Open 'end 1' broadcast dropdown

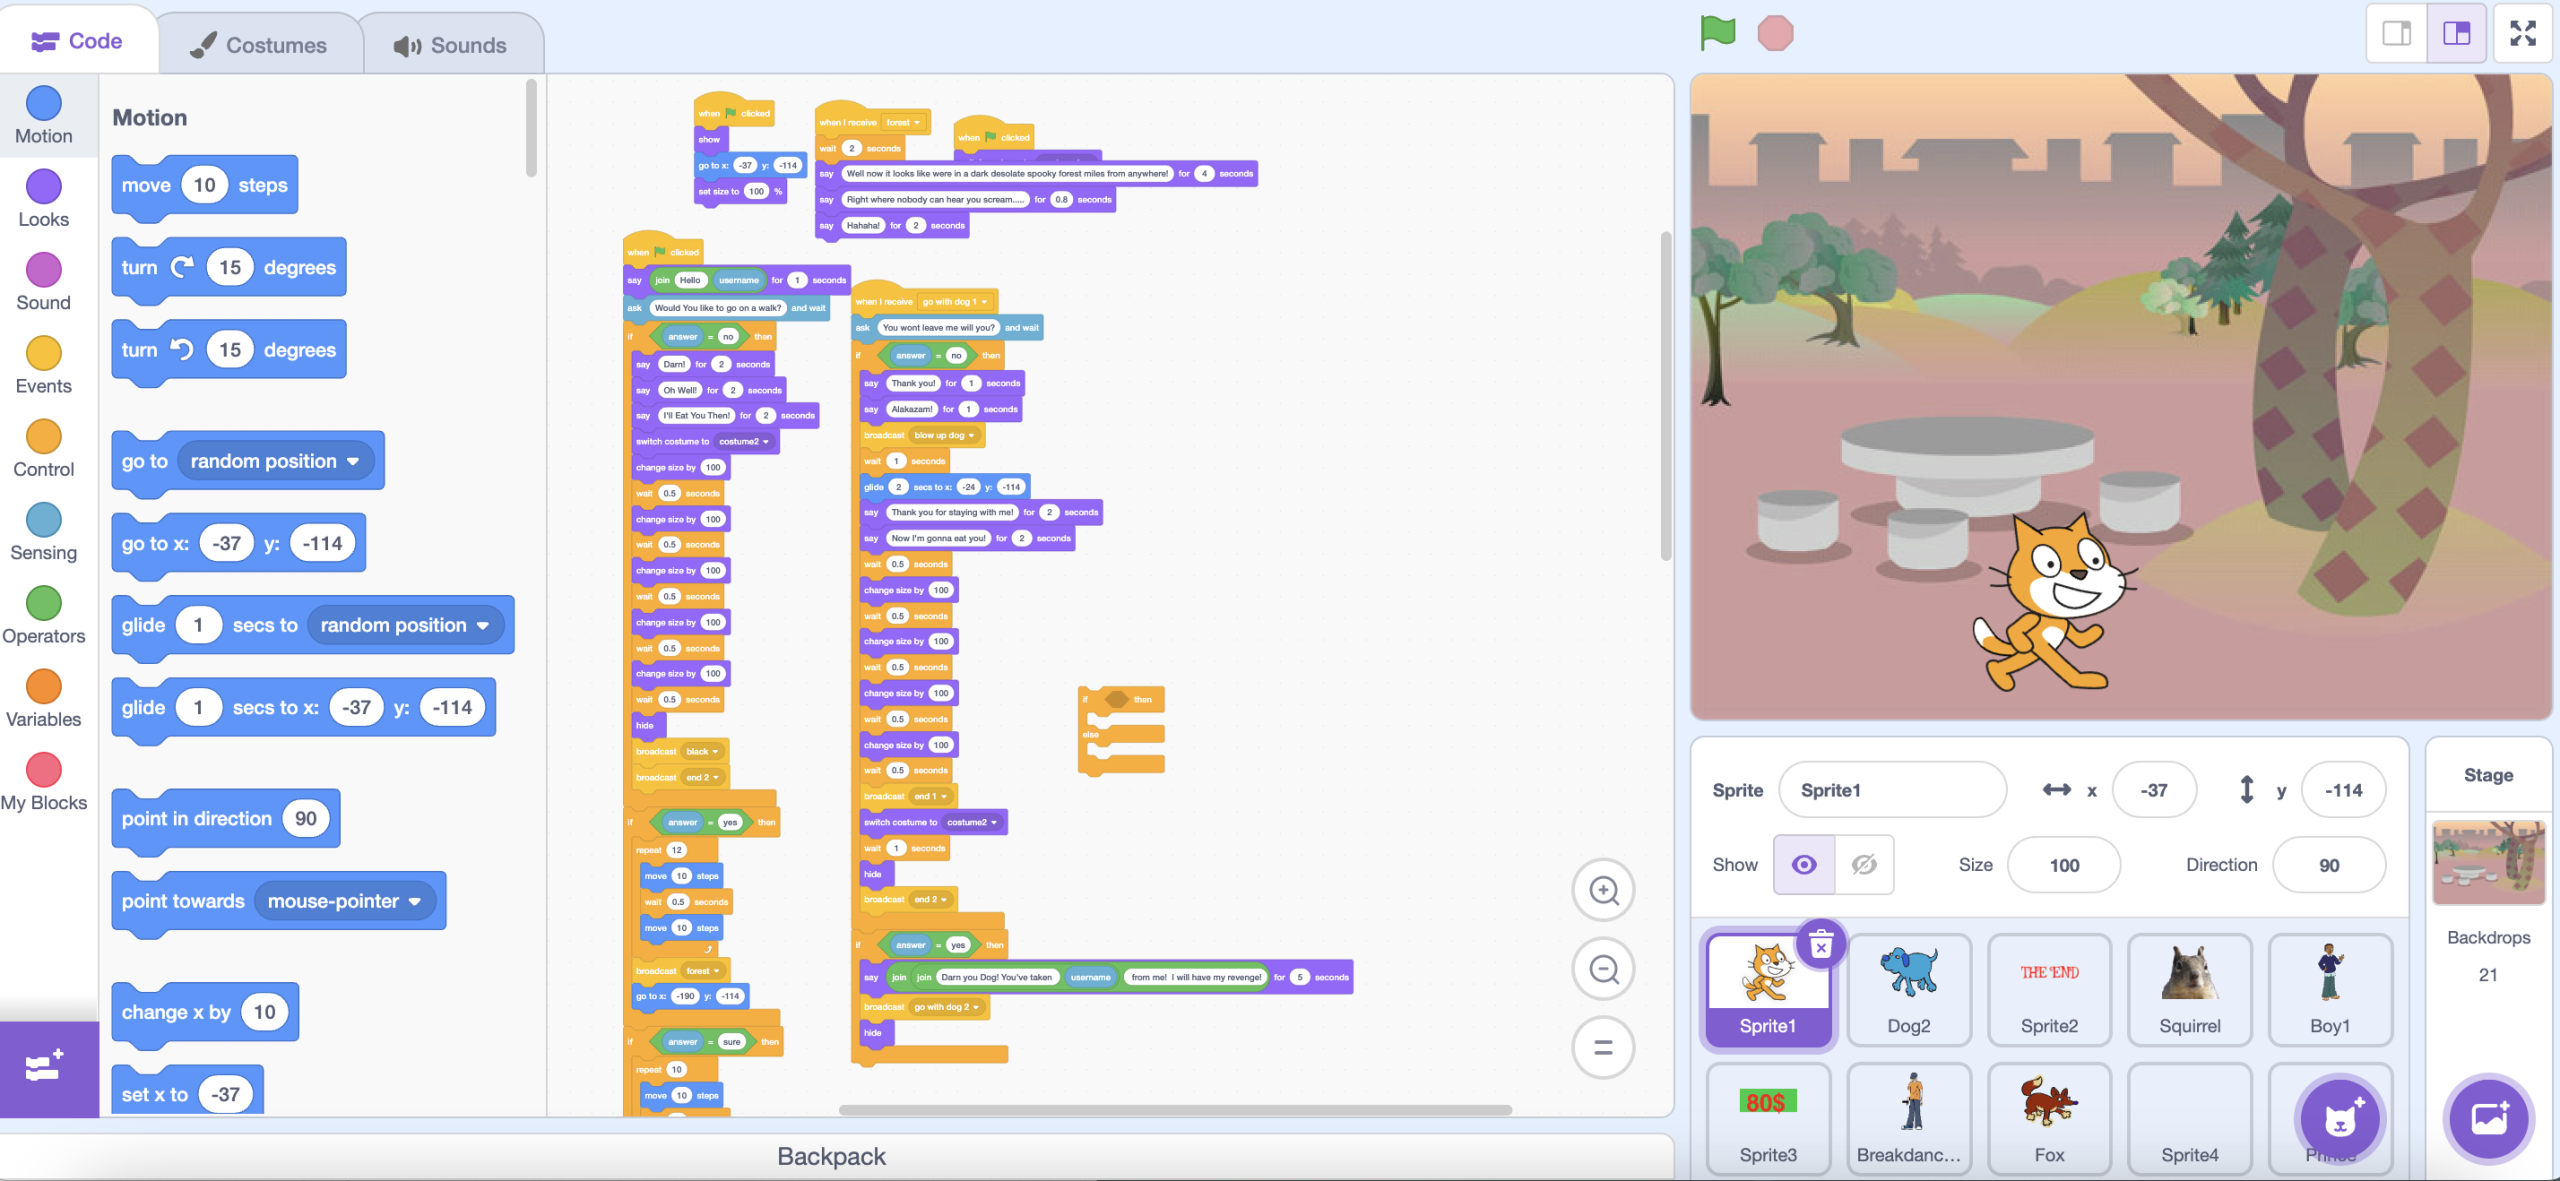931,796
